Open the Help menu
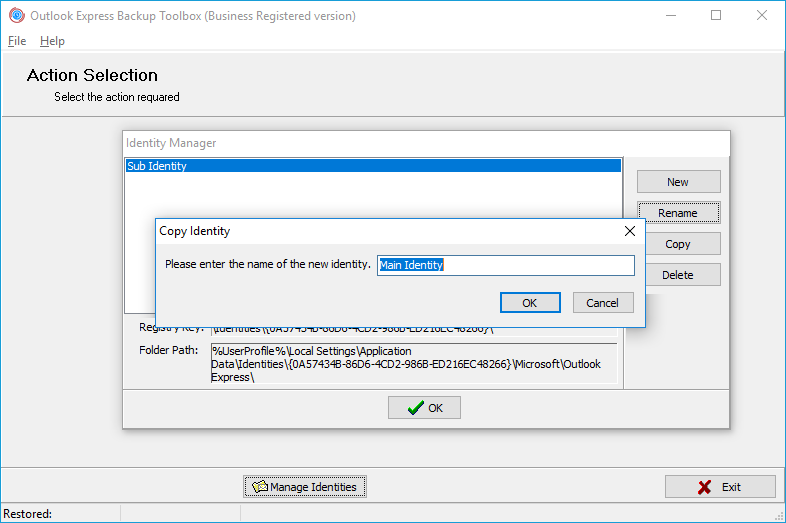This screenshot has width=786, height=523. pos(52,41)
